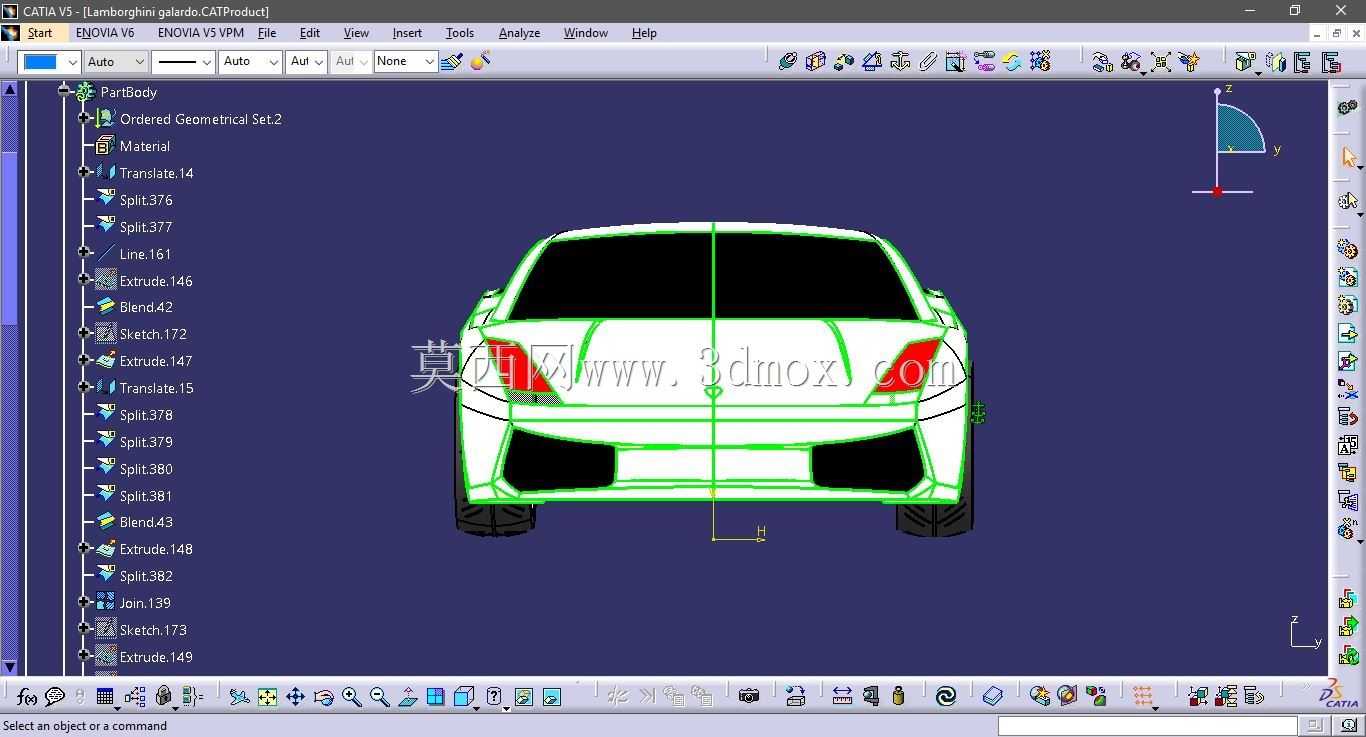
Task: Open the Design Table icon
Action: point(105,697)
